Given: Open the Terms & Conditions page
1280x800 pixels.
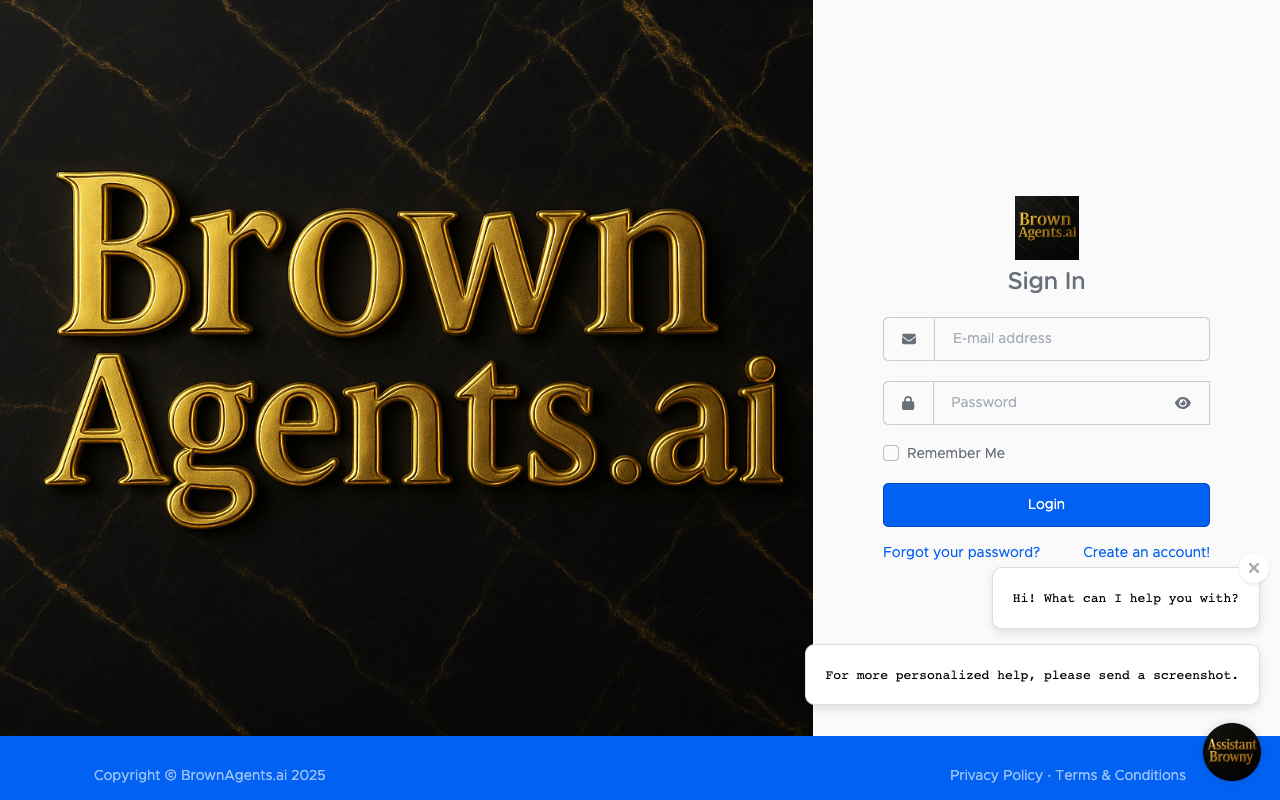Looking at the screenshot, I should pos(1120,774).
